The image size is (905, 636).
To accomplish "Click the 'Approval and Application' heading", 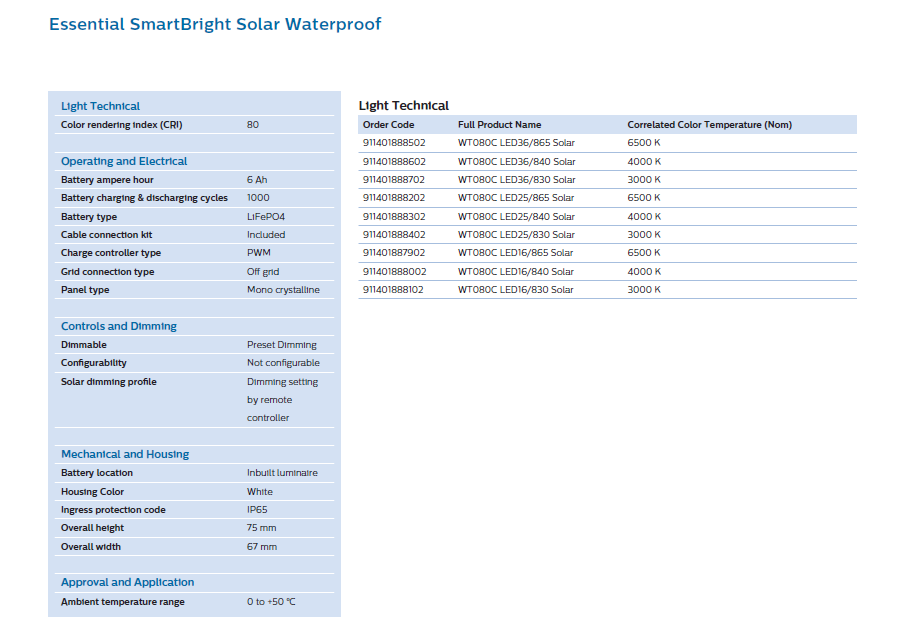I will click(128, 582).
